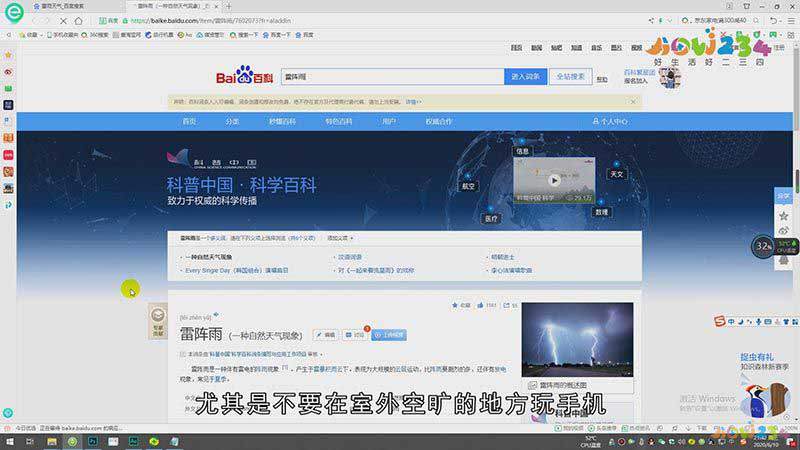This screenshot has height=450, width=800.
Task: Click the 360 browser logo
Action: [x=14, y=12]
